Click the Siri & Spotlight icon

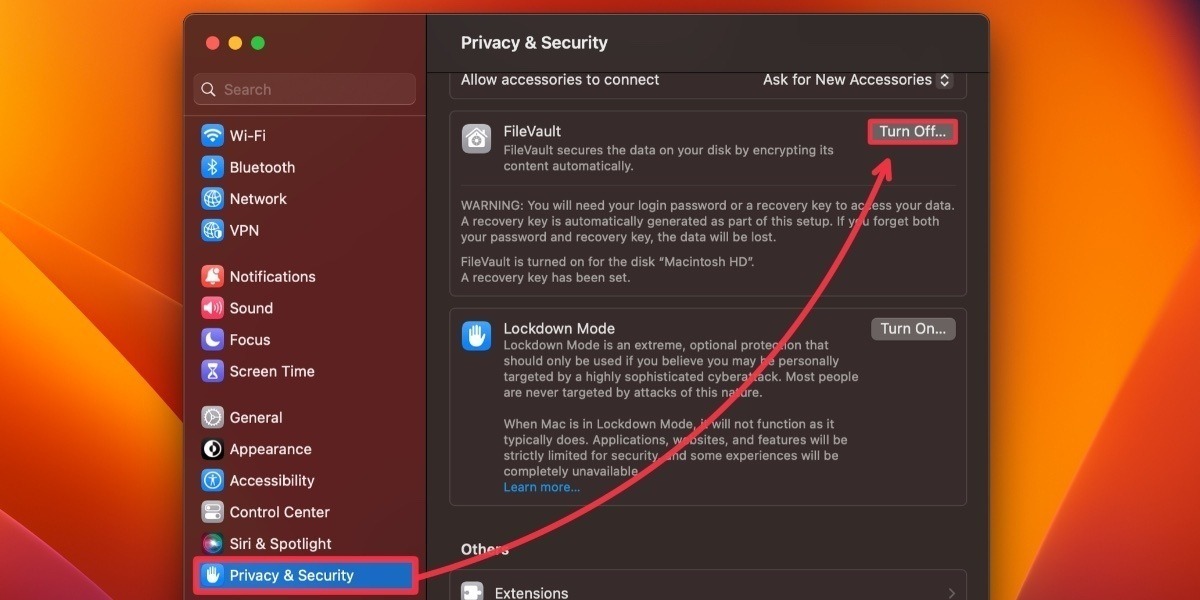pos(212,544)
